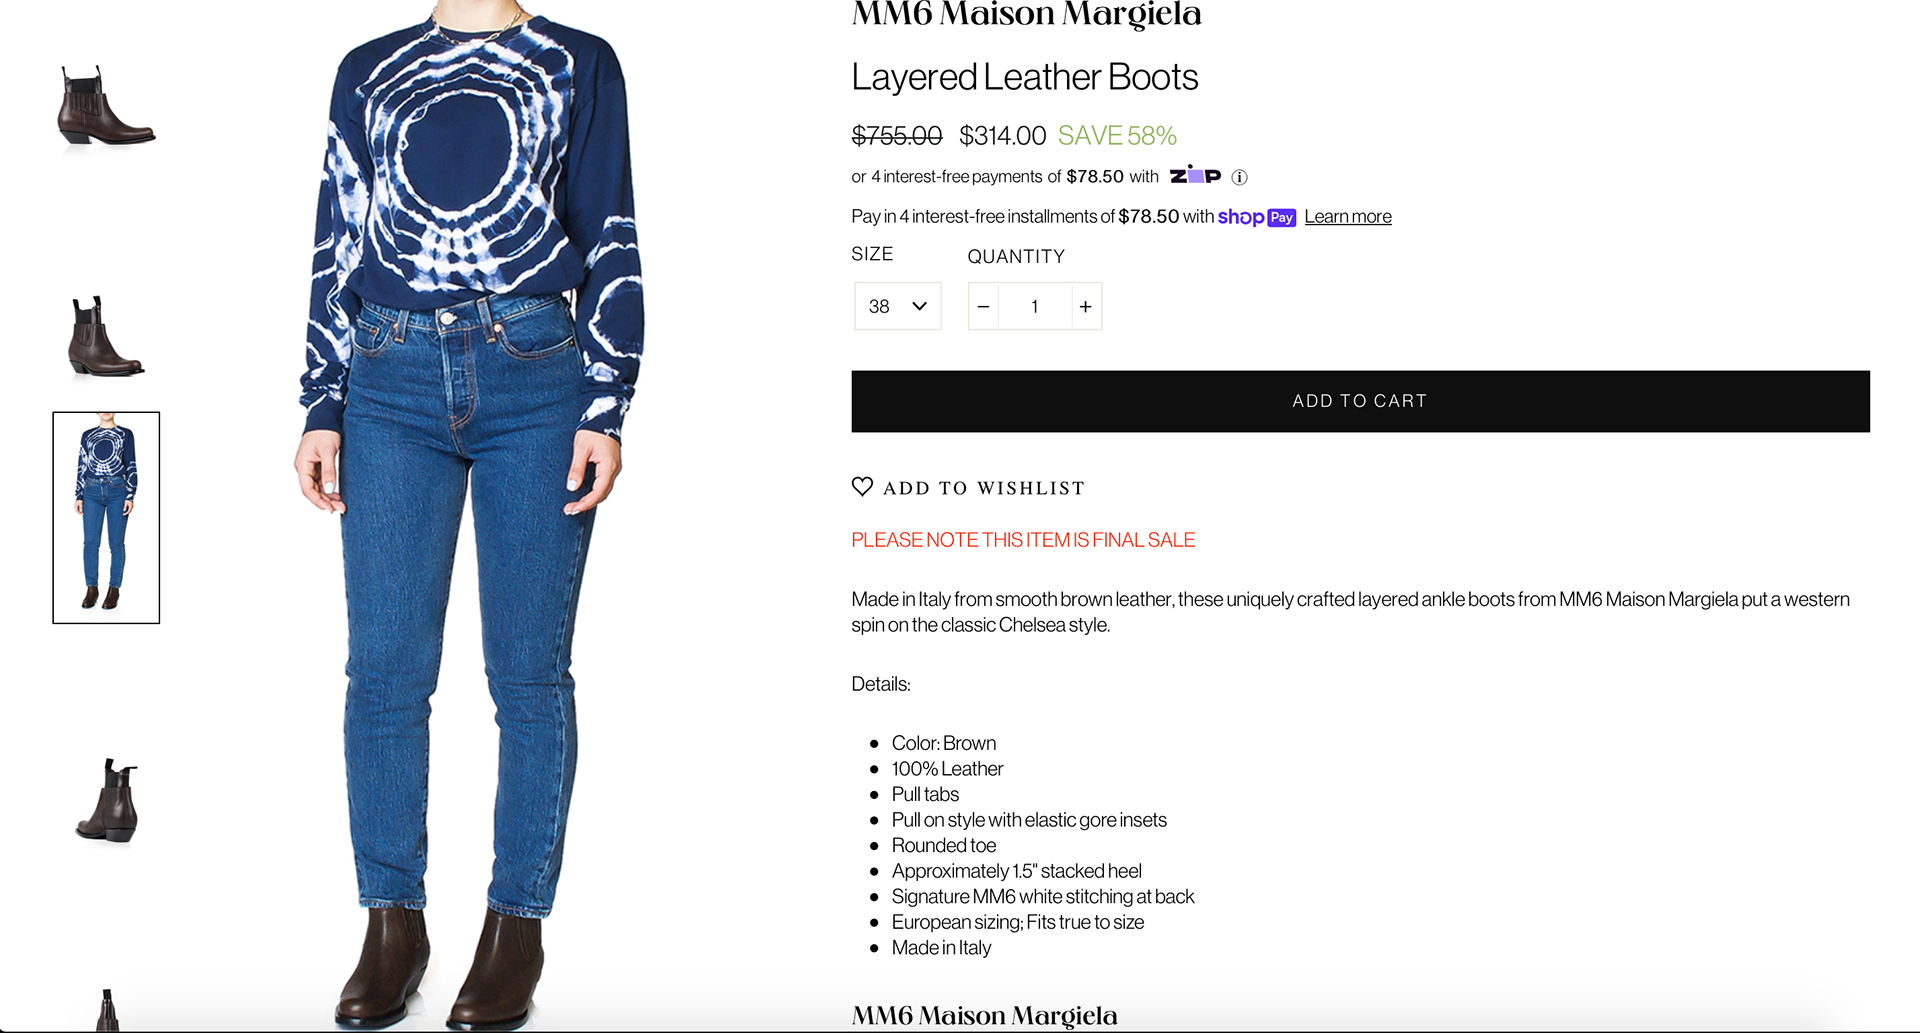
Task: Open the Shop Pay Learn more link
Action: click(x=1347, y=217)
